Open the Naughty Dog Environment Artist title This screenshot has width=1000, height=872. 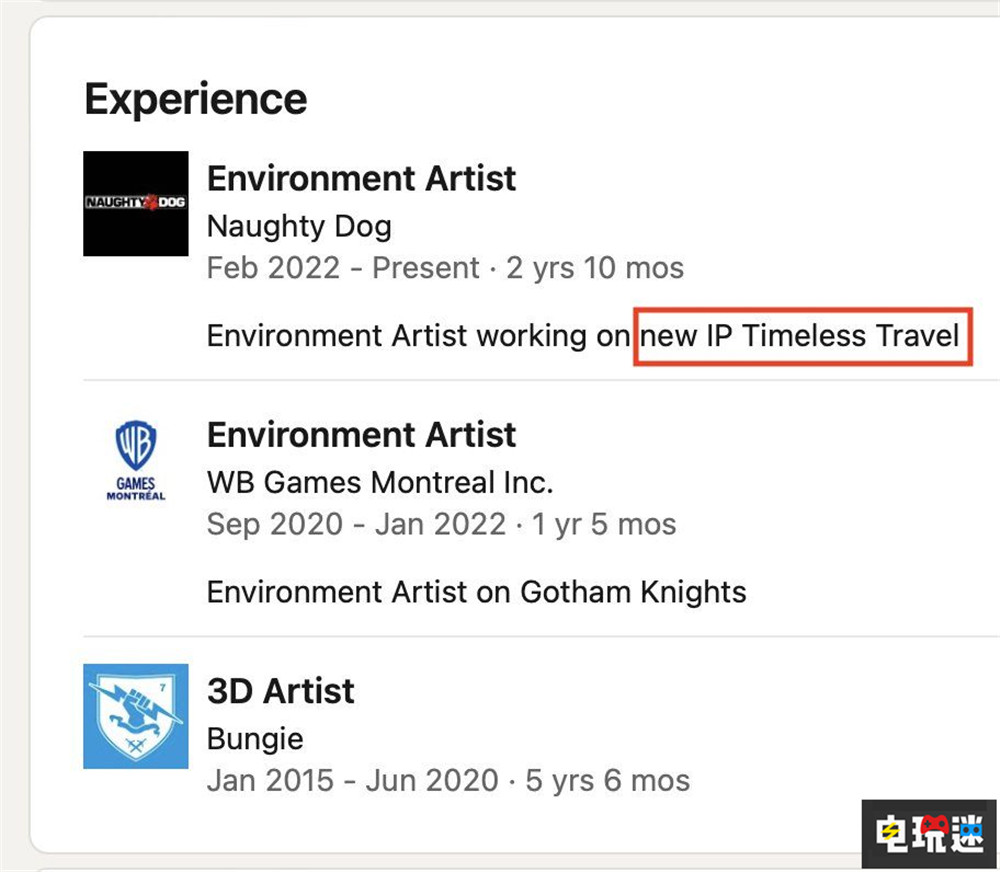(x=362, y=178)
